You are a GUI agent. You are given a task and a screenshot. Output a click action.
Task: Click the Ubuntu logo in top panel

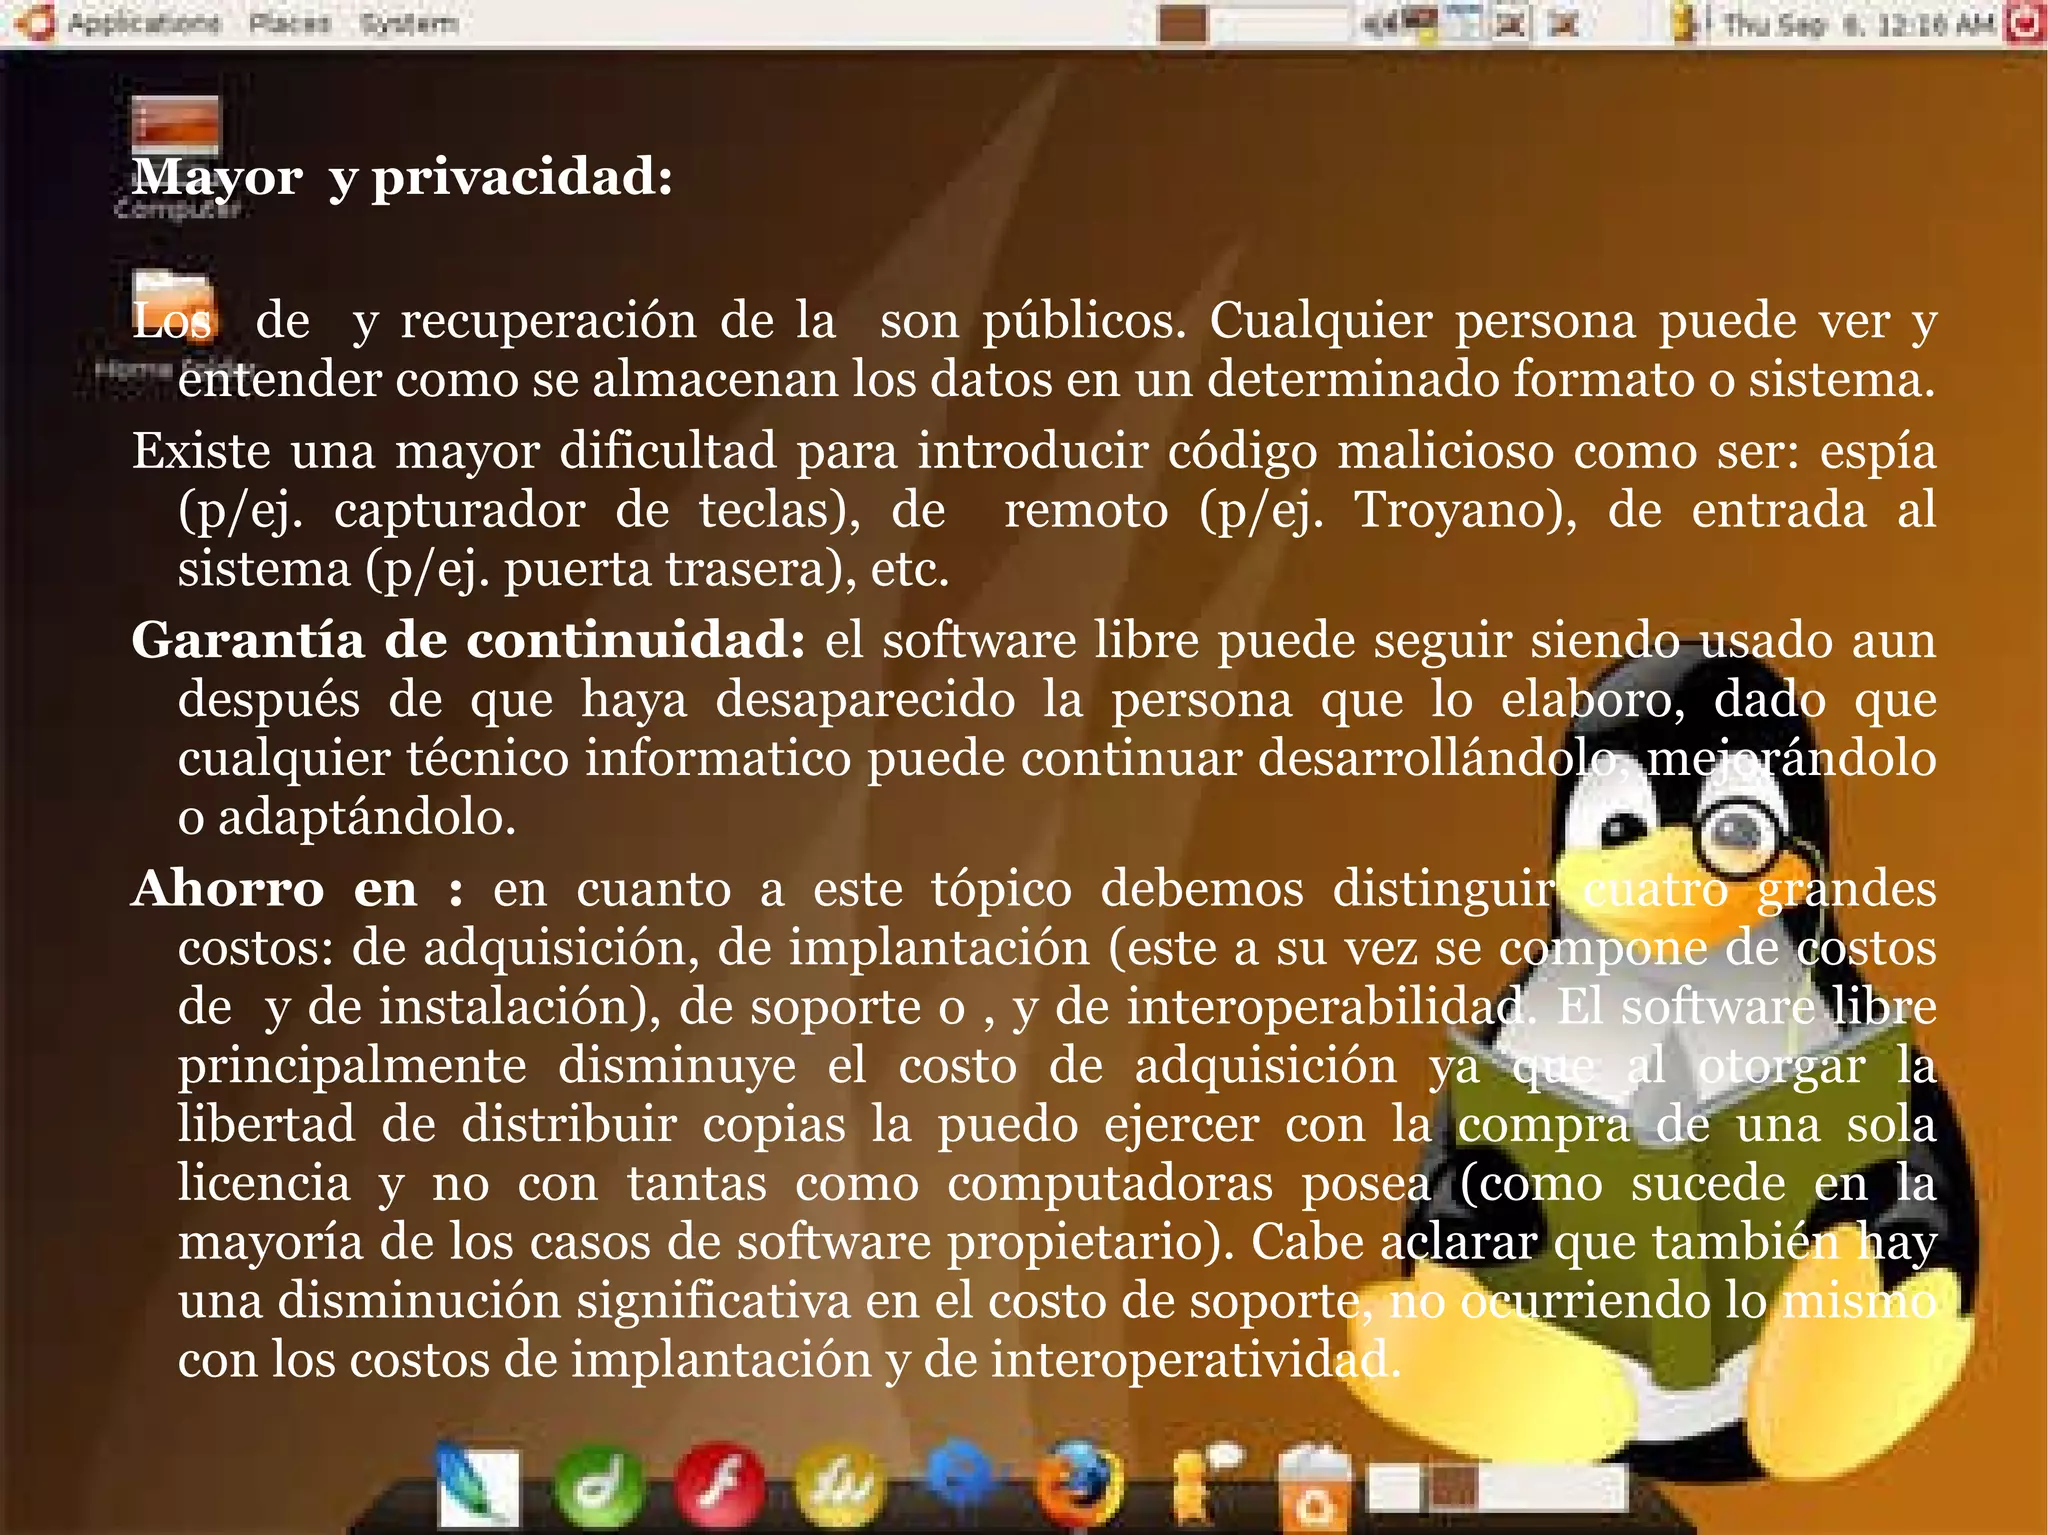point(34,22)
